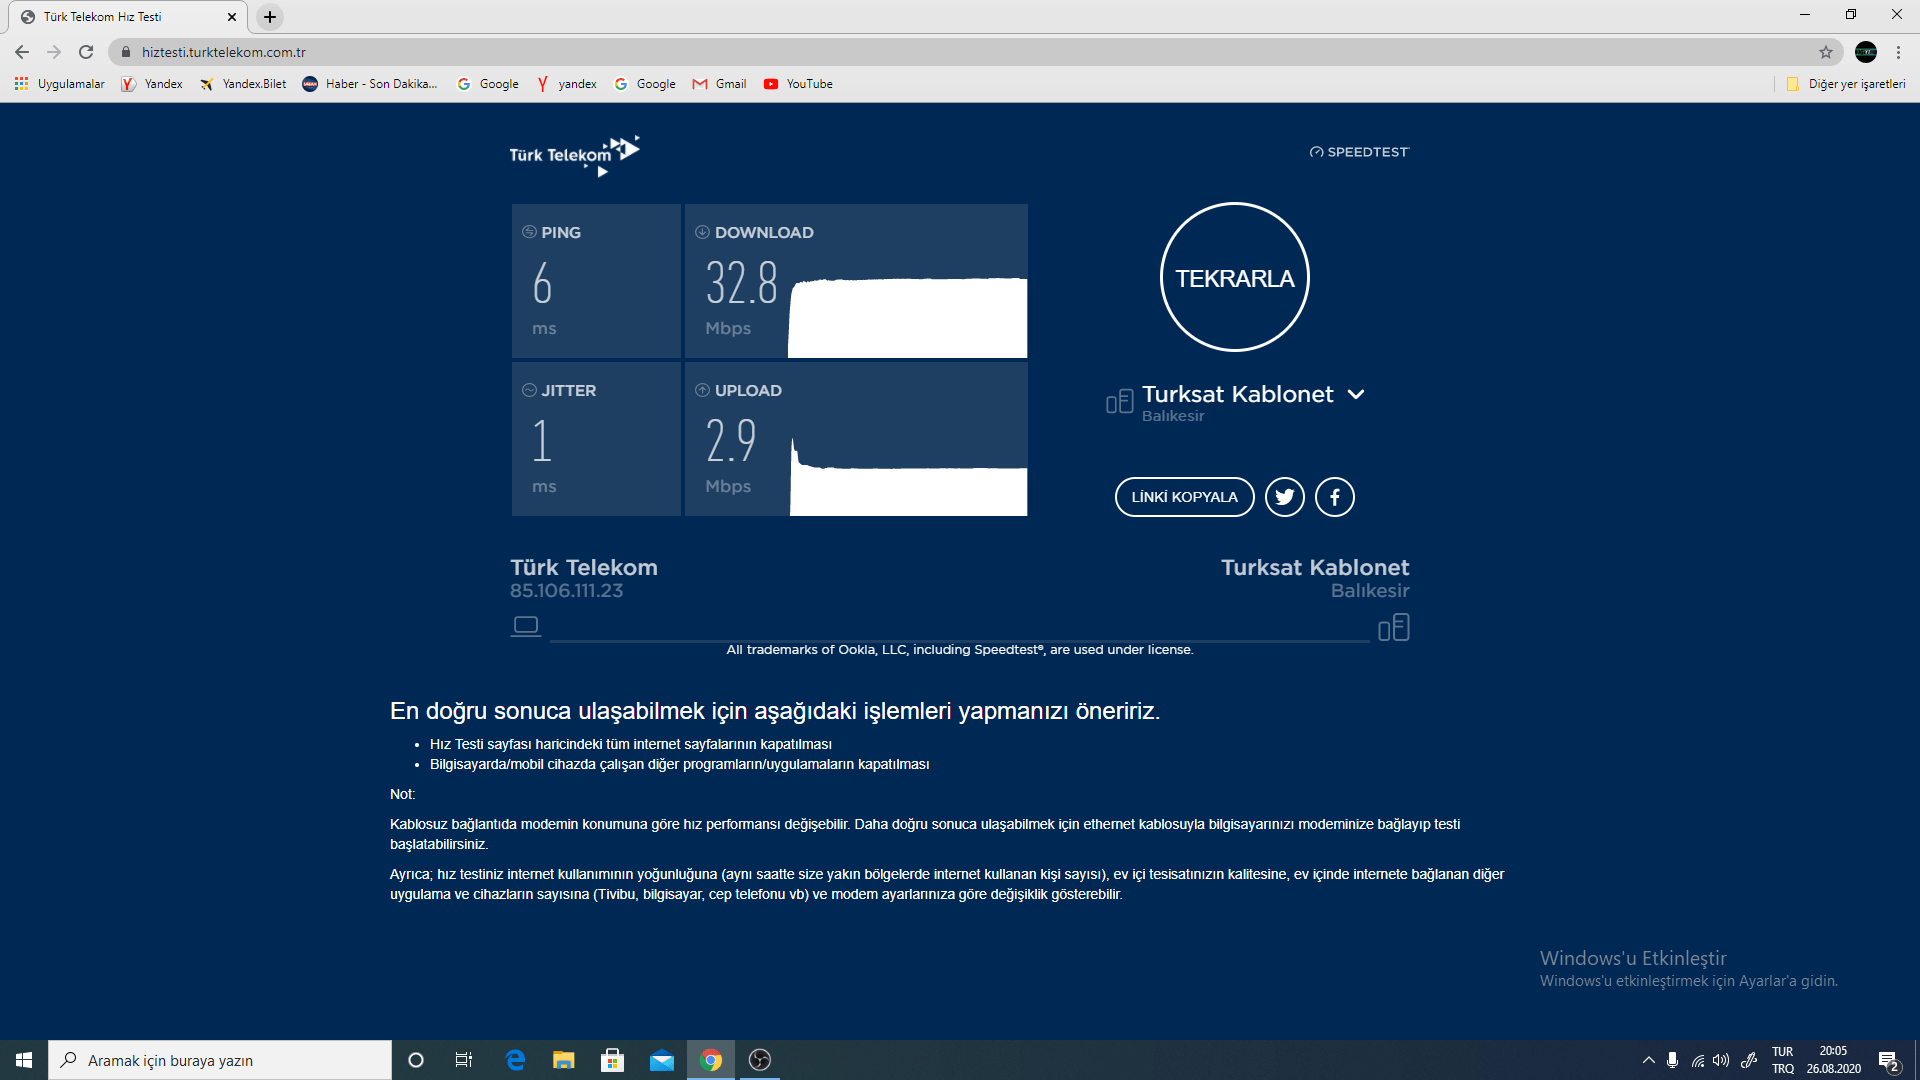Open the Gmail bookmark
The width and height of the screenshot is (1920, 1080).
[720, 84]
